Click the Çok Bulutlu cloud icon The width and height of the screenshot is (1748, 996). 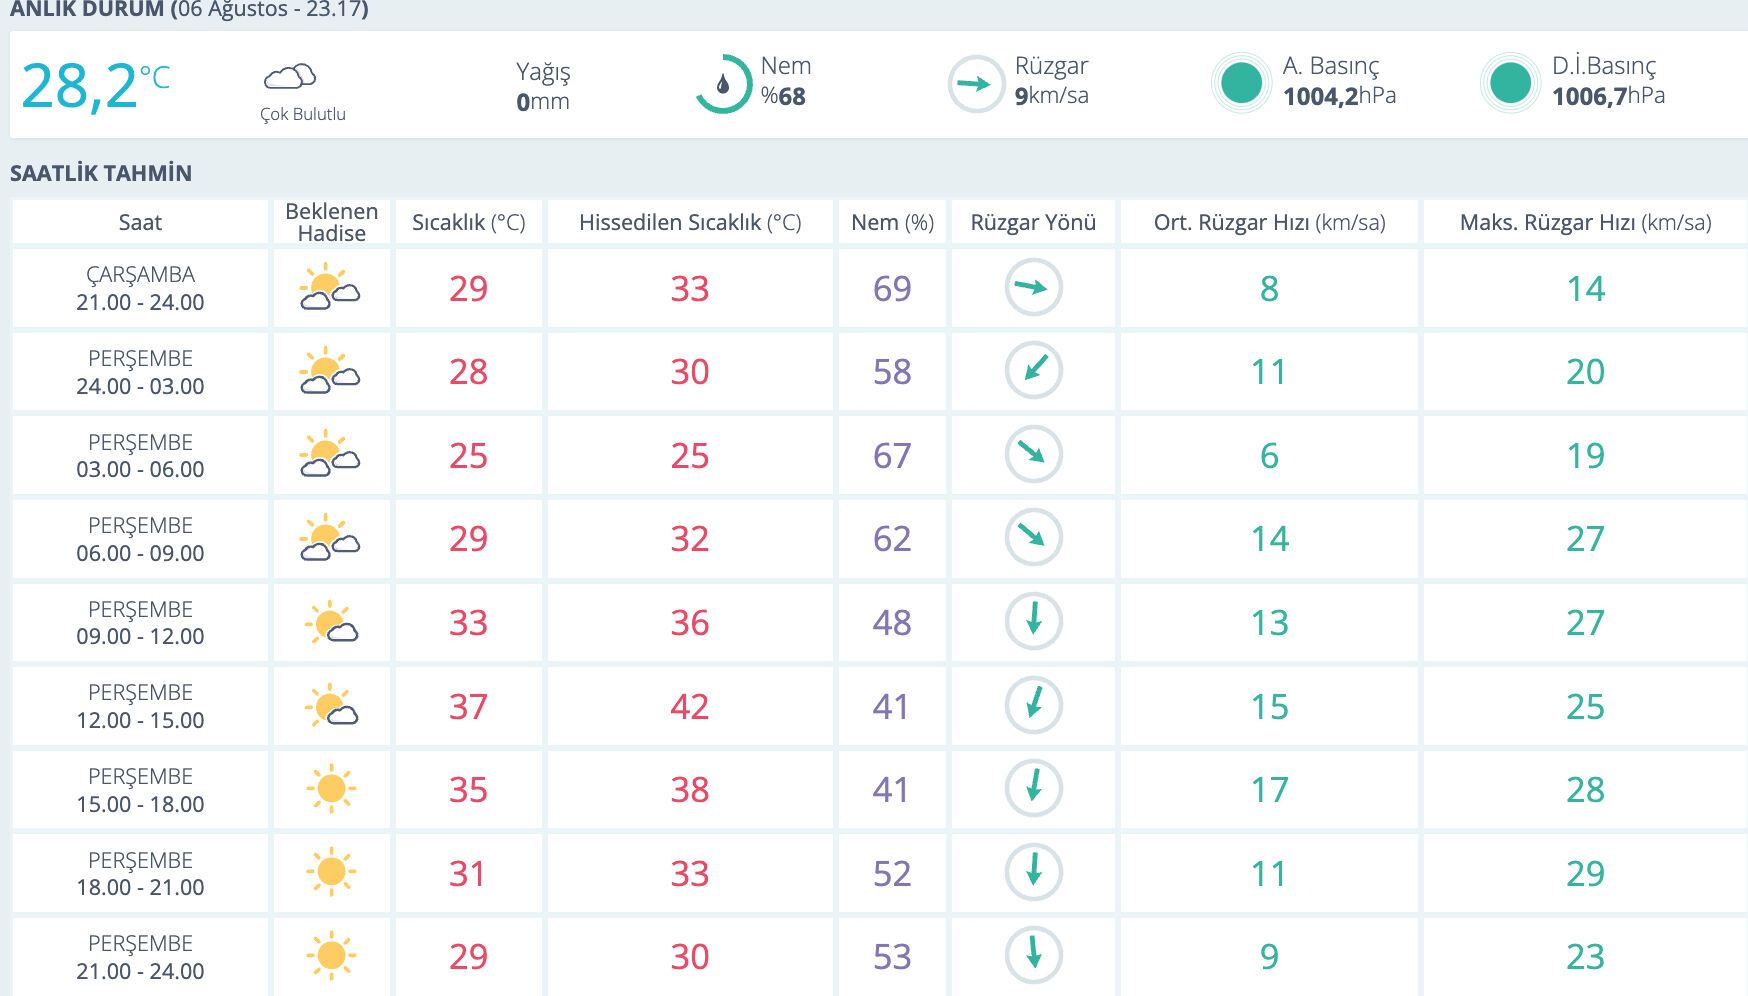coord(290,77)
